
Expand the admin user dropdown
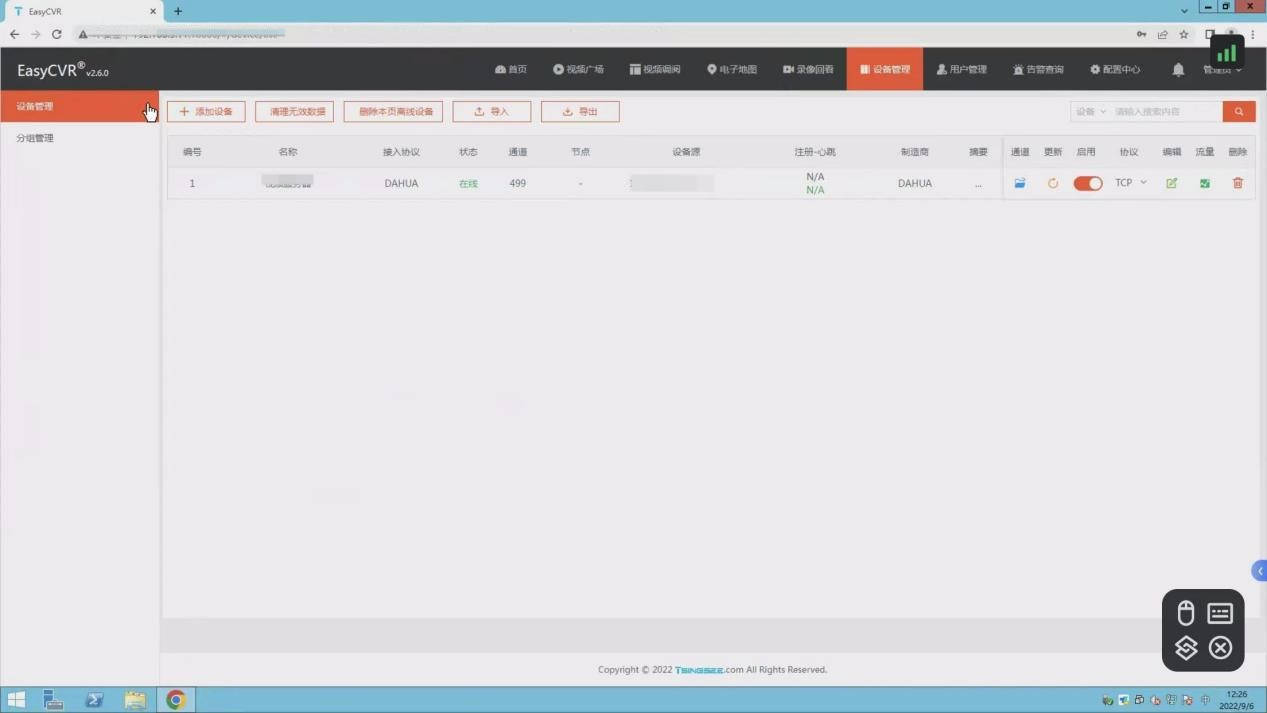tap(1222, 70)
